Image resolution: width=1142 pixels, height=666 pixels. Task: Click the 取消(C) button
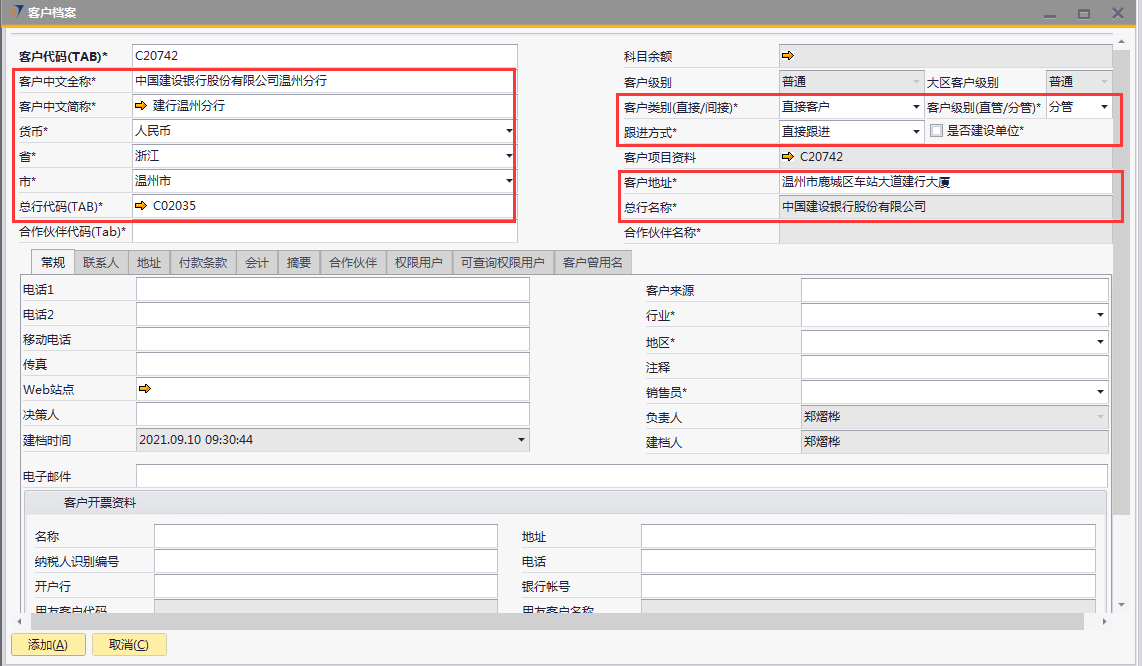129,645
